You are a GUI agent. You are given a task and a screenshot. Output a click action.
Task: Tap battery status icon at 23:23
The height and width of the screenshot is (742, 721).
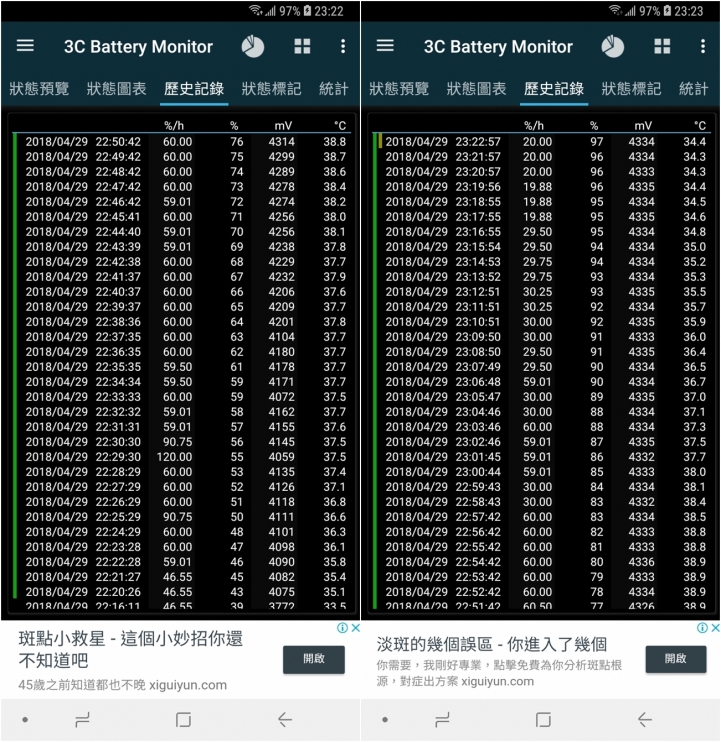667,10
